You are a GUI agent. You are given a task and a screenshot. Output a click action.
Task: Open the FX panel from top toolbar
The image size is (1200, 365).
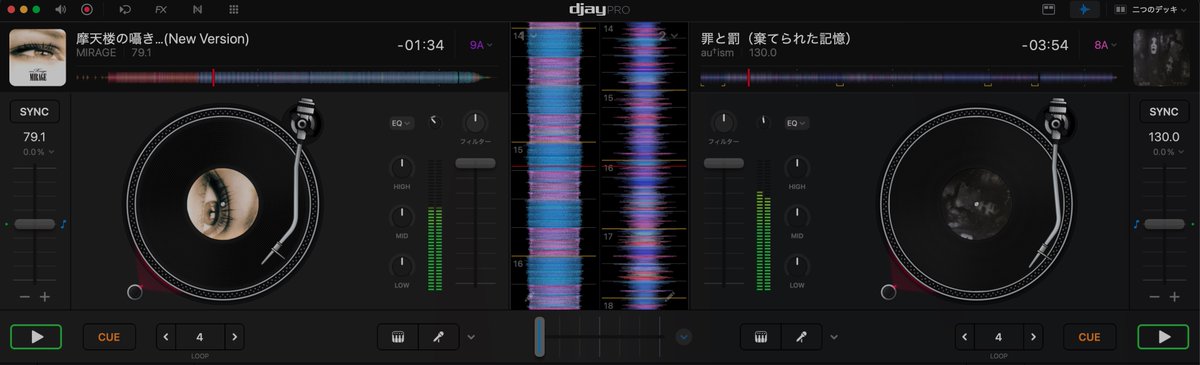coord(161,9)
